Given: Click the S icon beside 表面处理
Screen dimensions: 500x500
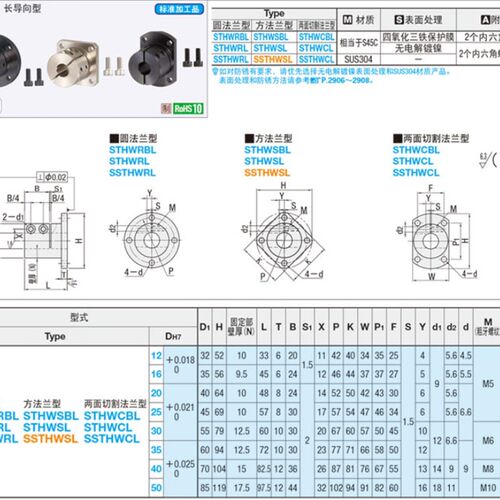Looking at the screenshot, I should (x=399, y=20).
